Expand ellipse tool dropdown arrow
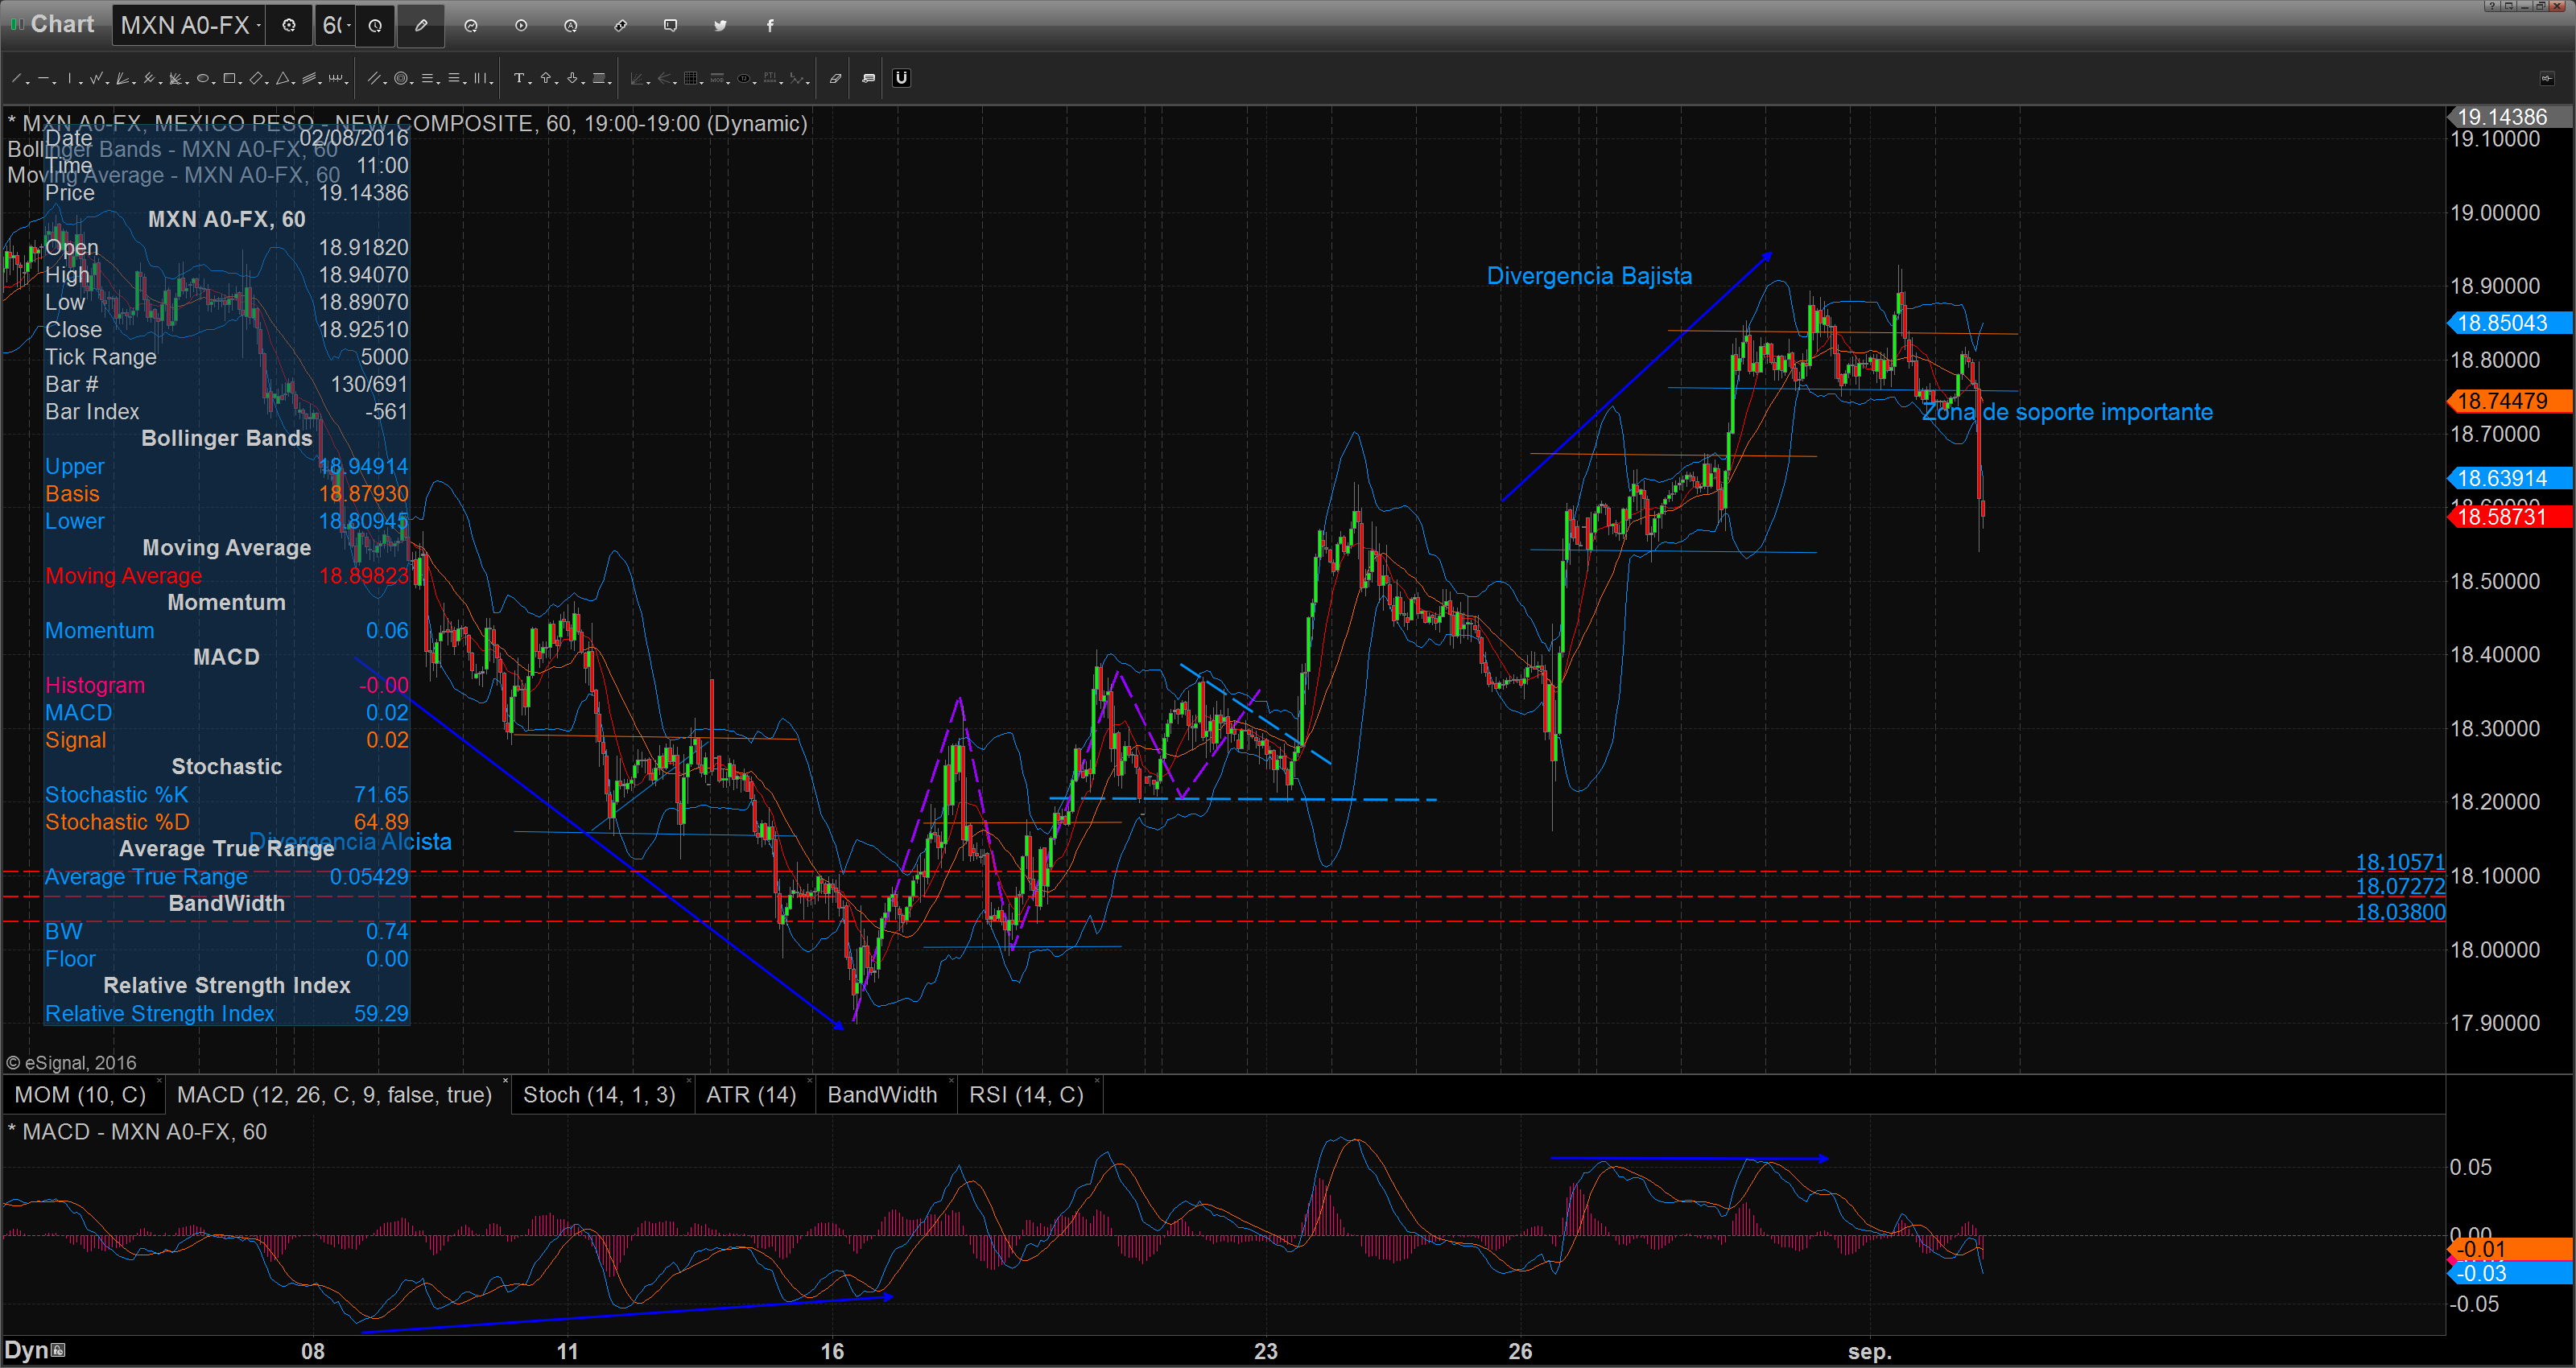 pyautogui.click(x=214, y=83)
